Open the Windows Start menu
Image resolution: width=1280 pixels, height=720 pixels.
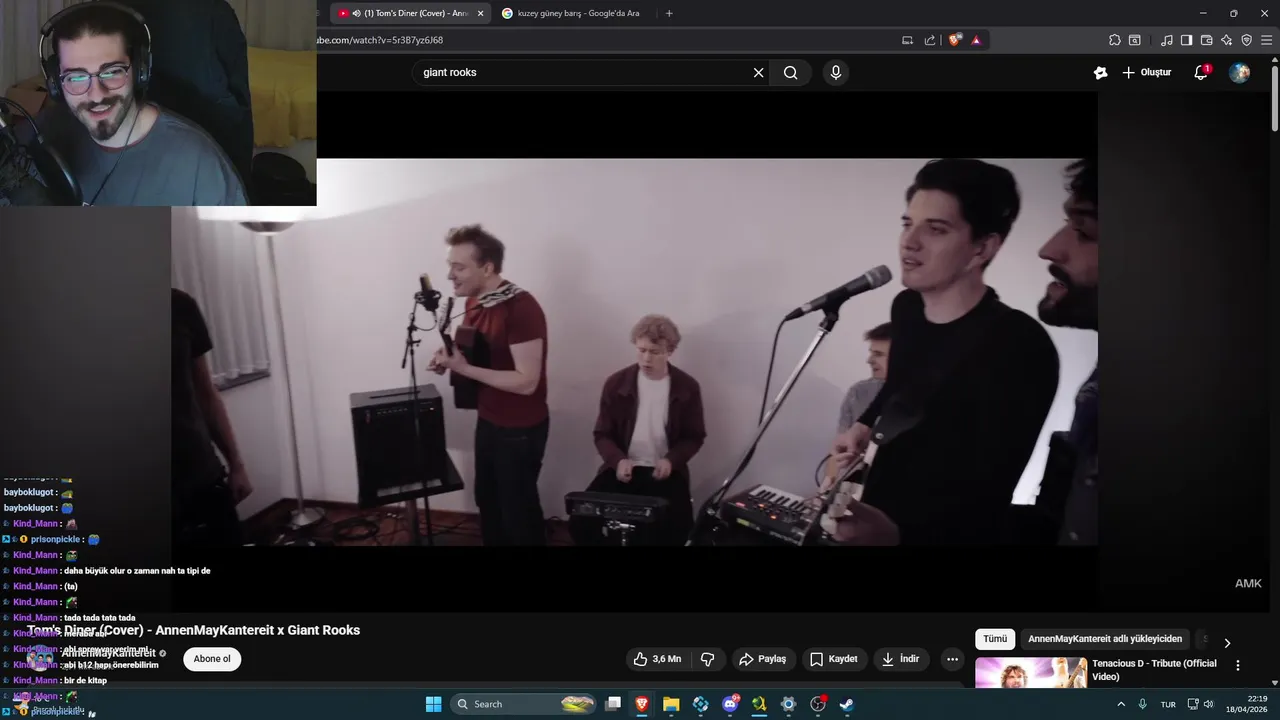[x=434, y=704]
